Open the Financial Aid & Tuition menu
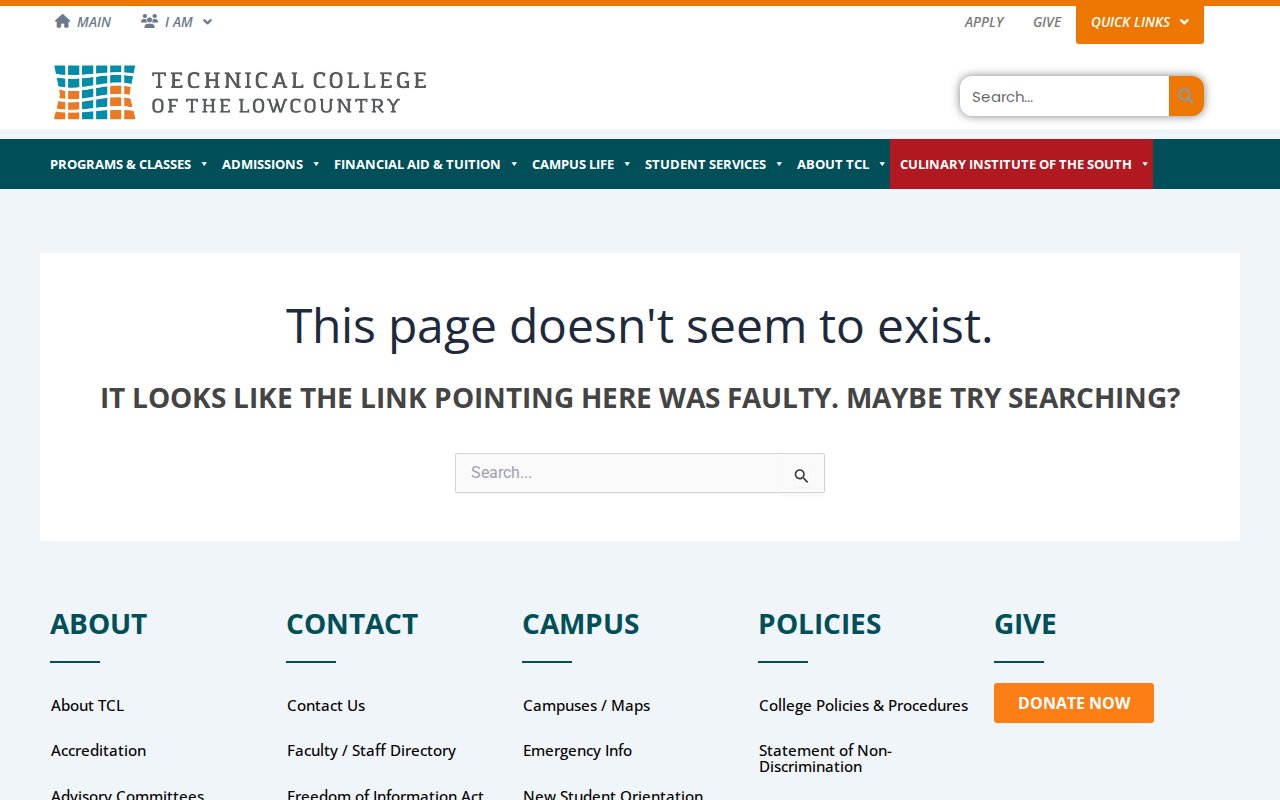Image resolution: width=1280 pixels, height=800 pixels. coord(417,165)
